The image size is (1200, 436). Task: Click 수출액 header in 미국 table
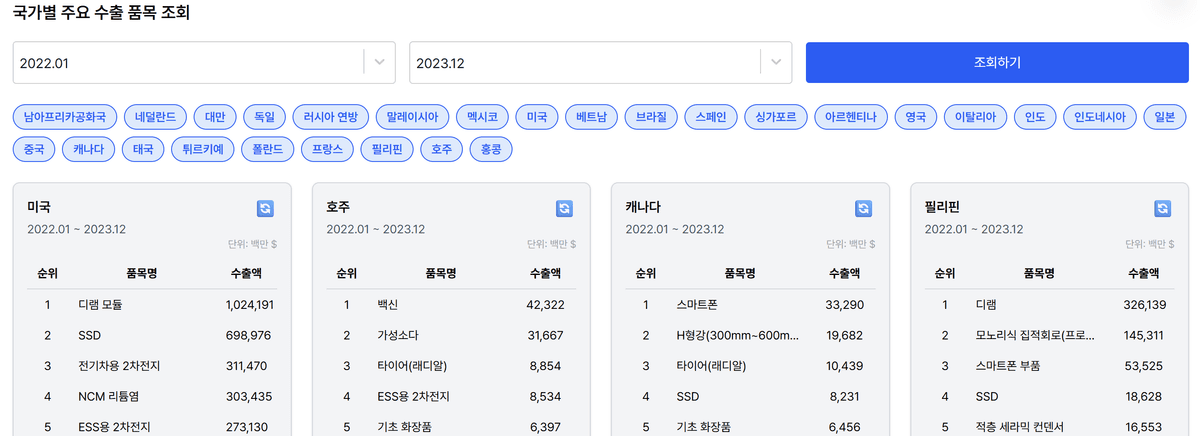tap(244, 273)
